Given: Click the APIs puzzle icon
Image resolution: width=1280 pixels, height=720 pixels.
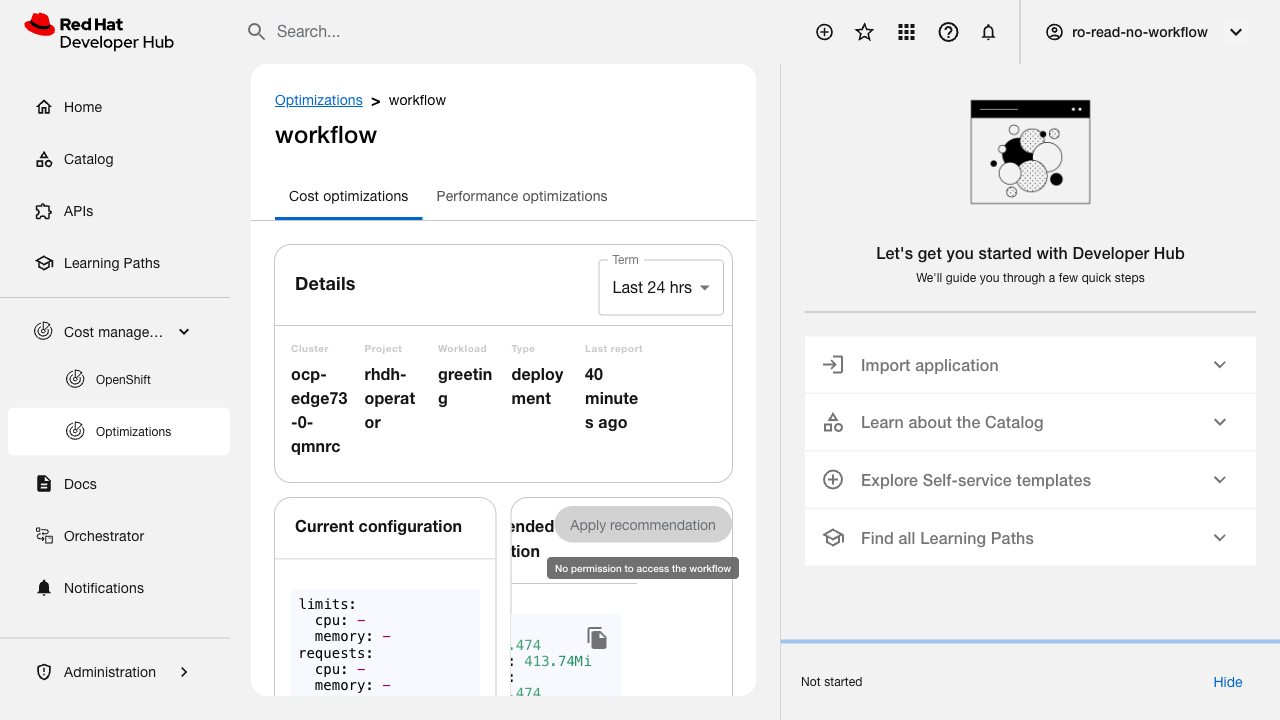Looking at the screenshot, I should click(x=44, y=211).
